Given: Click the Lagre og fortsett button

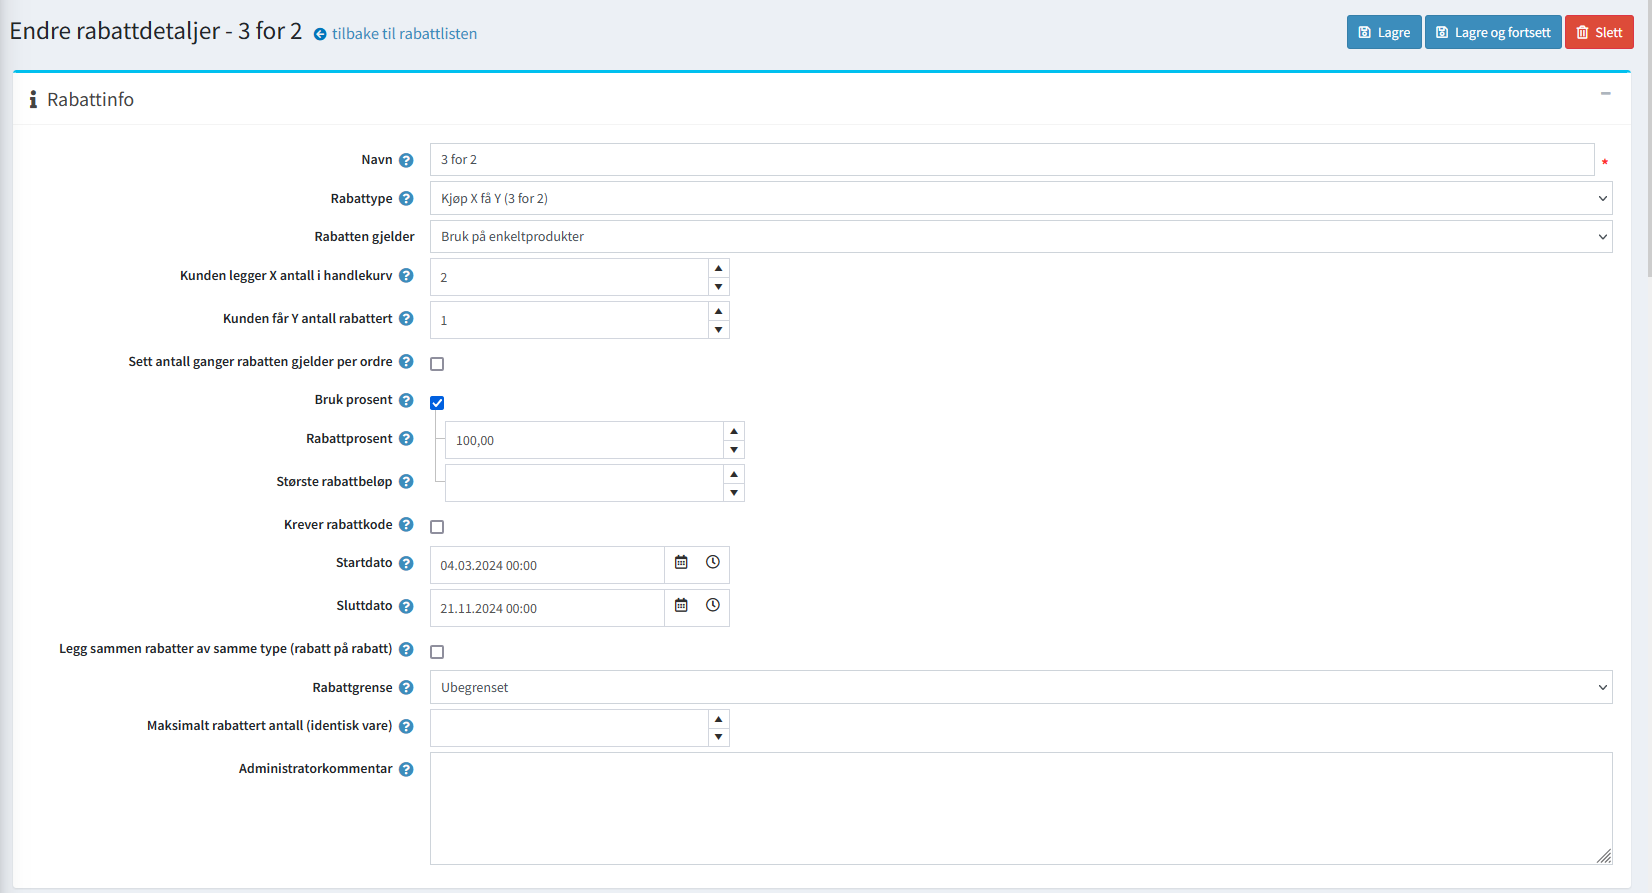Looking at the screenshot, I should tap(1492, 33).
